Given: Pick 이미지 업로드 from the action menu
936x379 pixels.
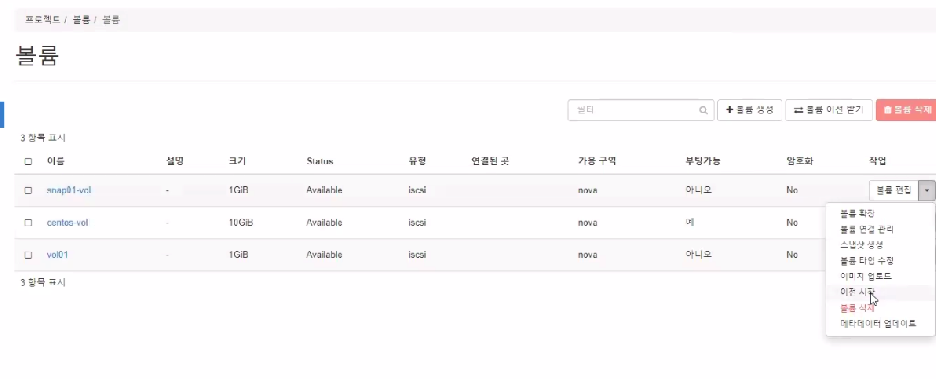Looking at the screenshot, I should tap(866, 276).
